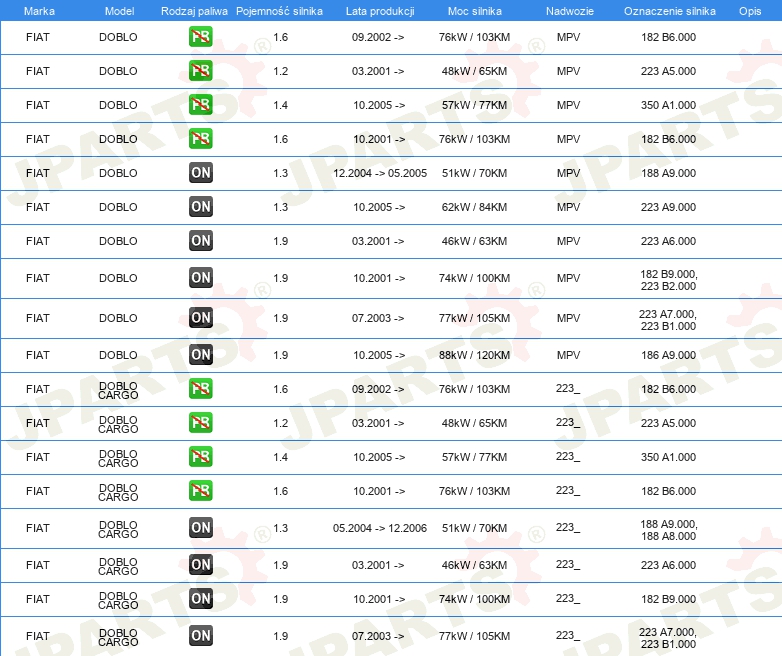Click the engine code 223 A9.000
The image size is (782, 656).
pos(668,207)
